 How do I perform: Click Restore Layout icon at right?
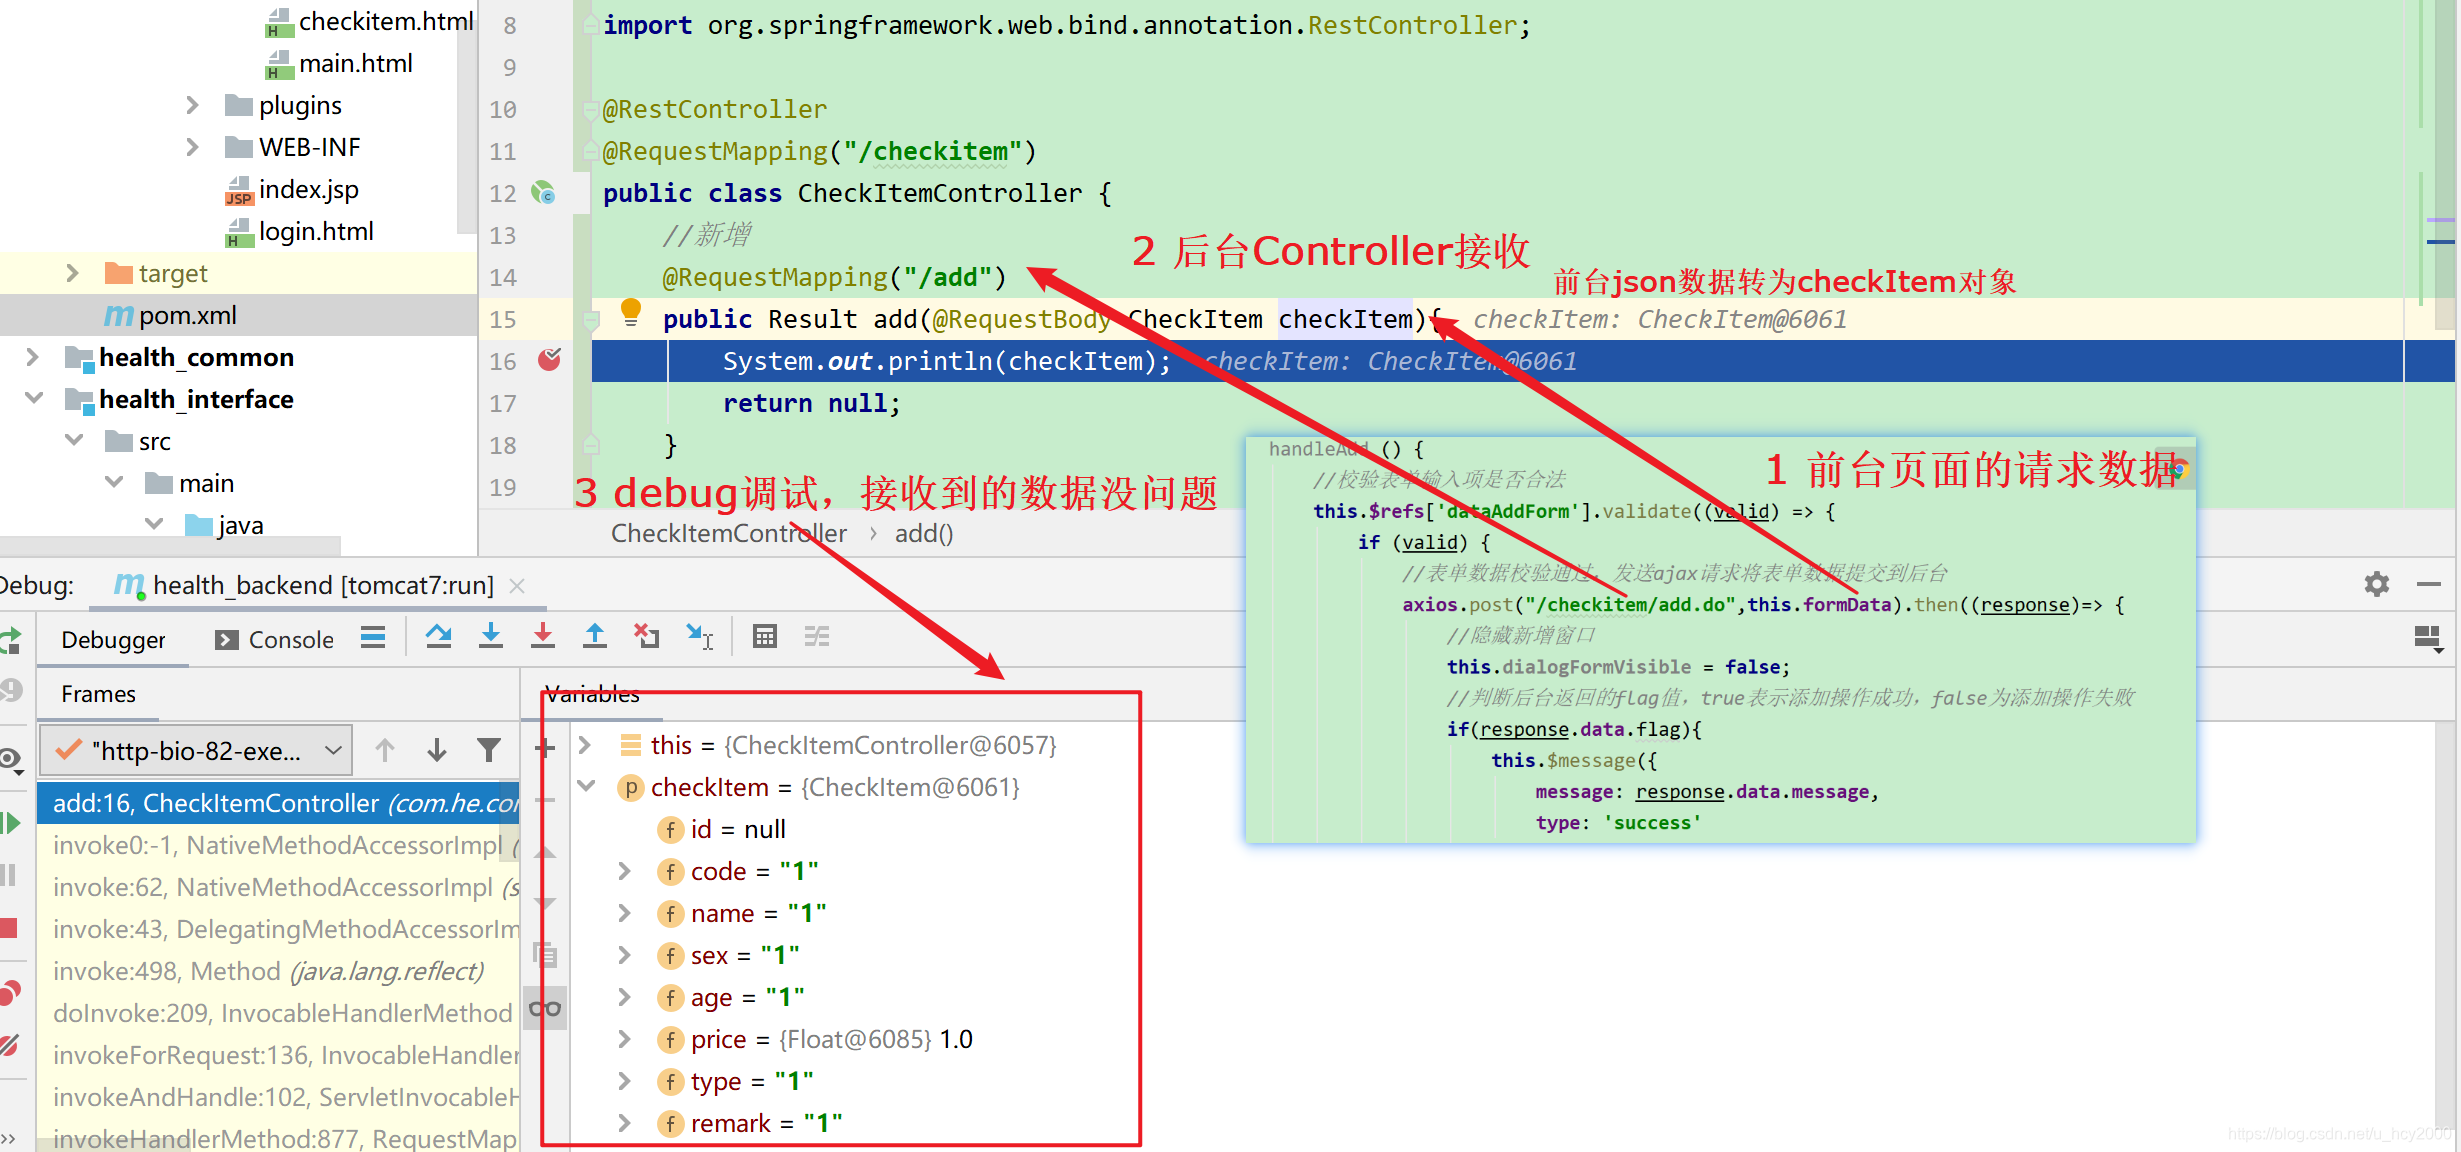tap(2427, 638)
